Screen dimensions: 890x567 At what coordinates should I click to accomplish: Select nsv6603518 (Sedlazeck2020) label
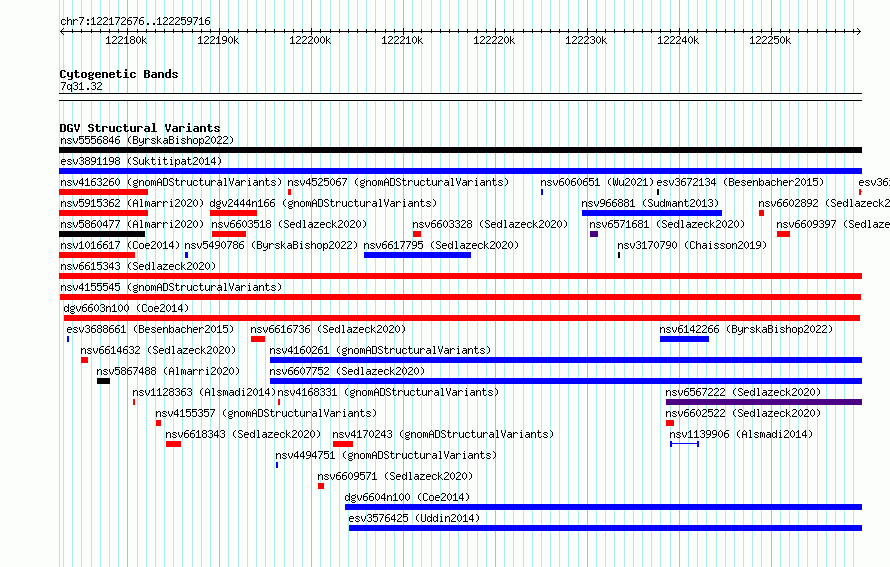pos(289,224)
